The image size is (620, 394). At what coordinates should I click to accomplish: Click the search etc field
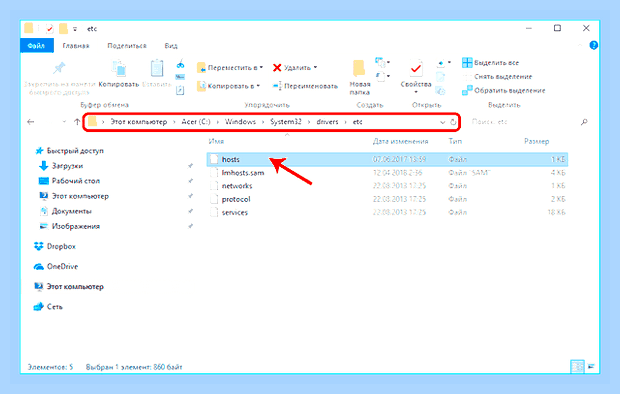click(524, 122)
